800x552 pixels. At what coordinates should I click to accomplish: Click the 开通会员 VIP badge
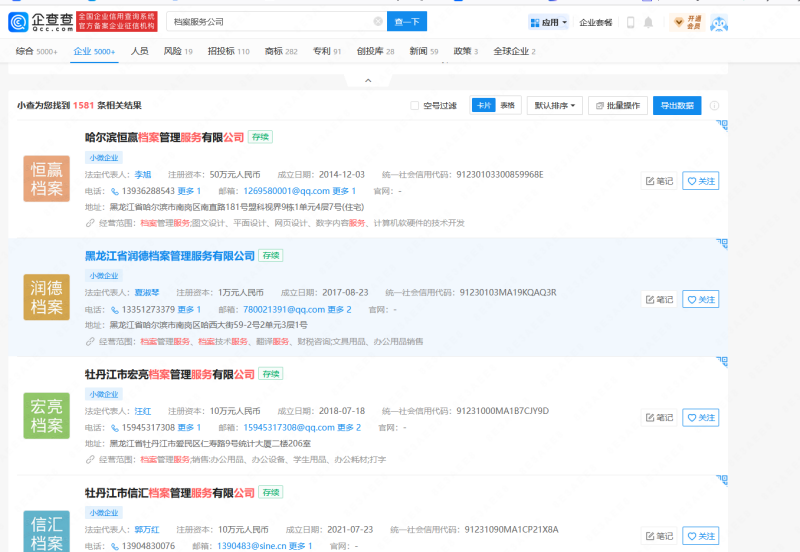tap(687, 22)
